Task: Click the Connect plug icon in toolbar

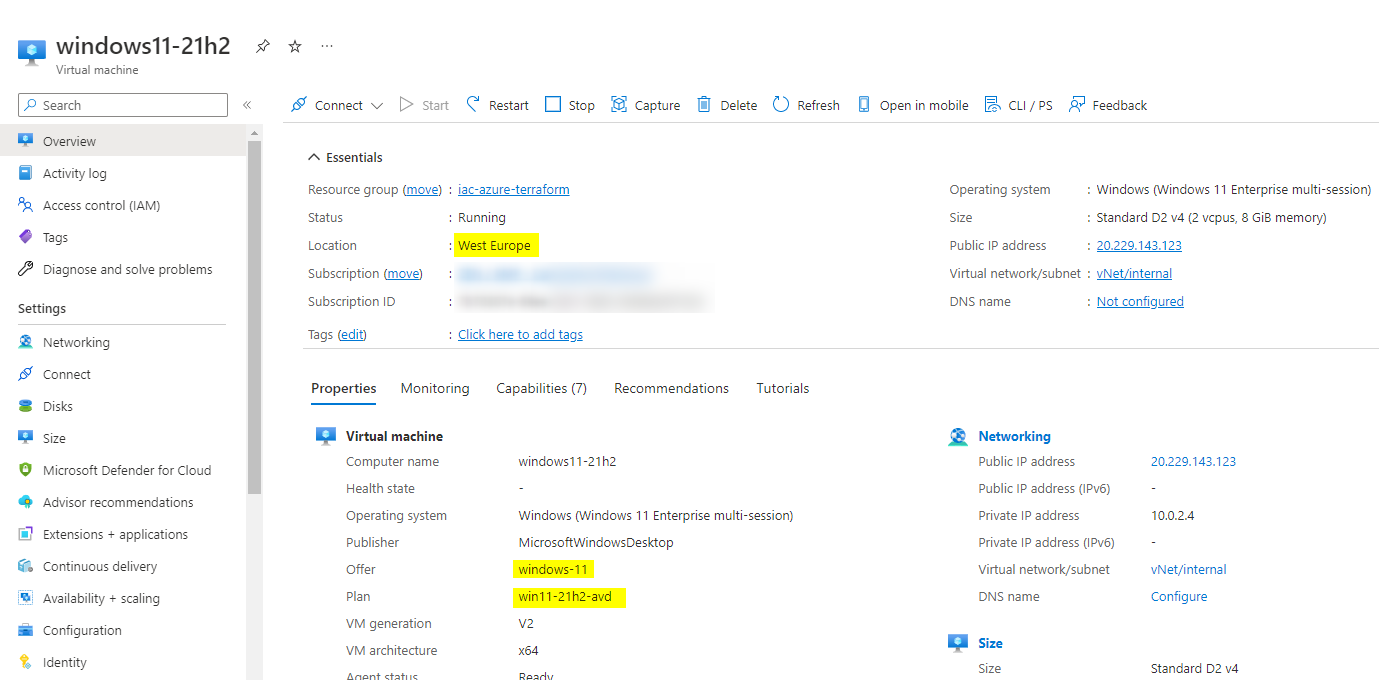Action: pos(299,105)
